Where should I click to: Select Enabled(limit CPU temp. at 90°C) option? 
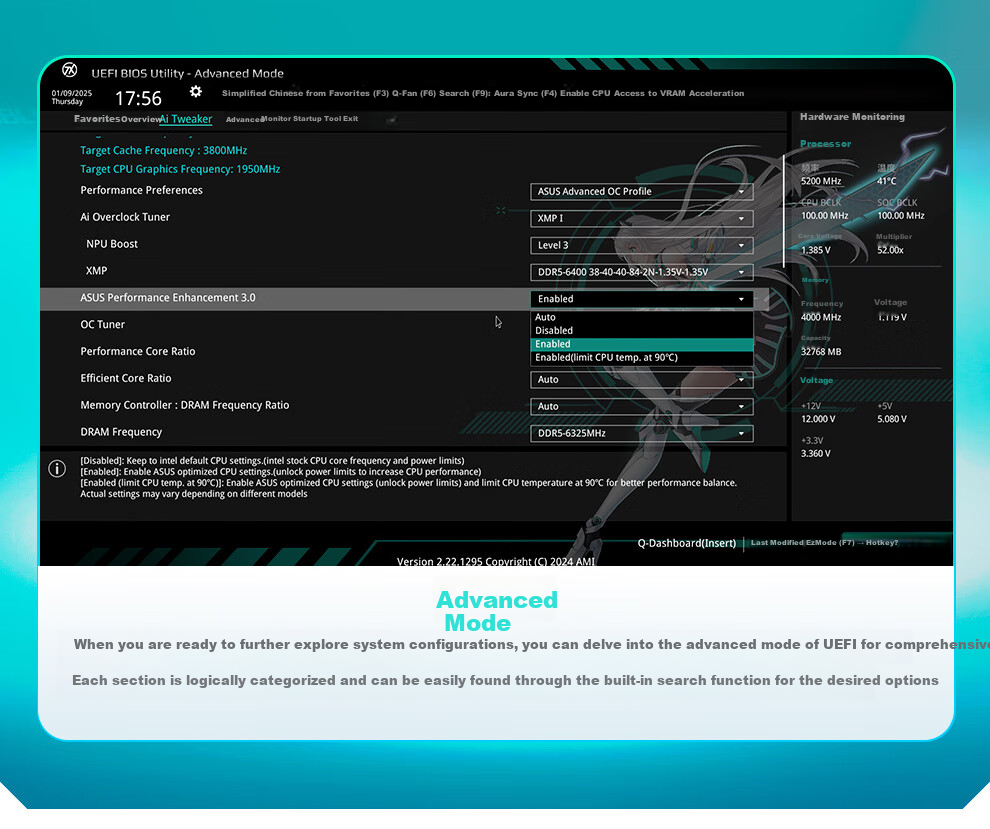(x=641, y=357)
